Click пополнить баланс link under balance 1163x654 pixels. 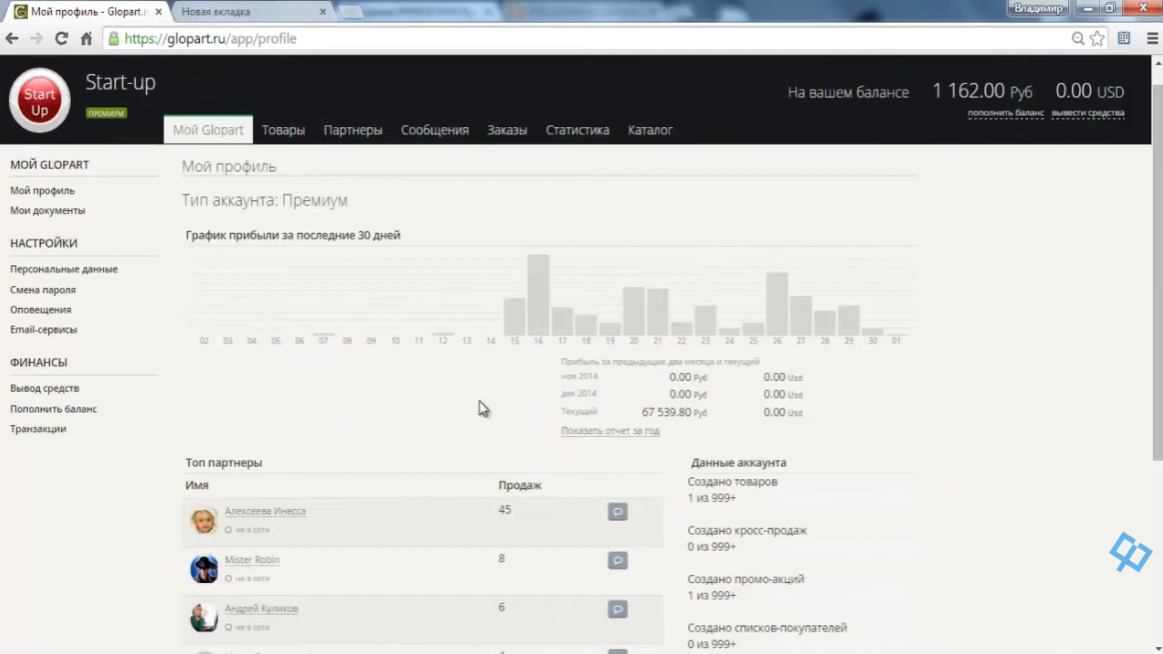tap(1005, 113)
